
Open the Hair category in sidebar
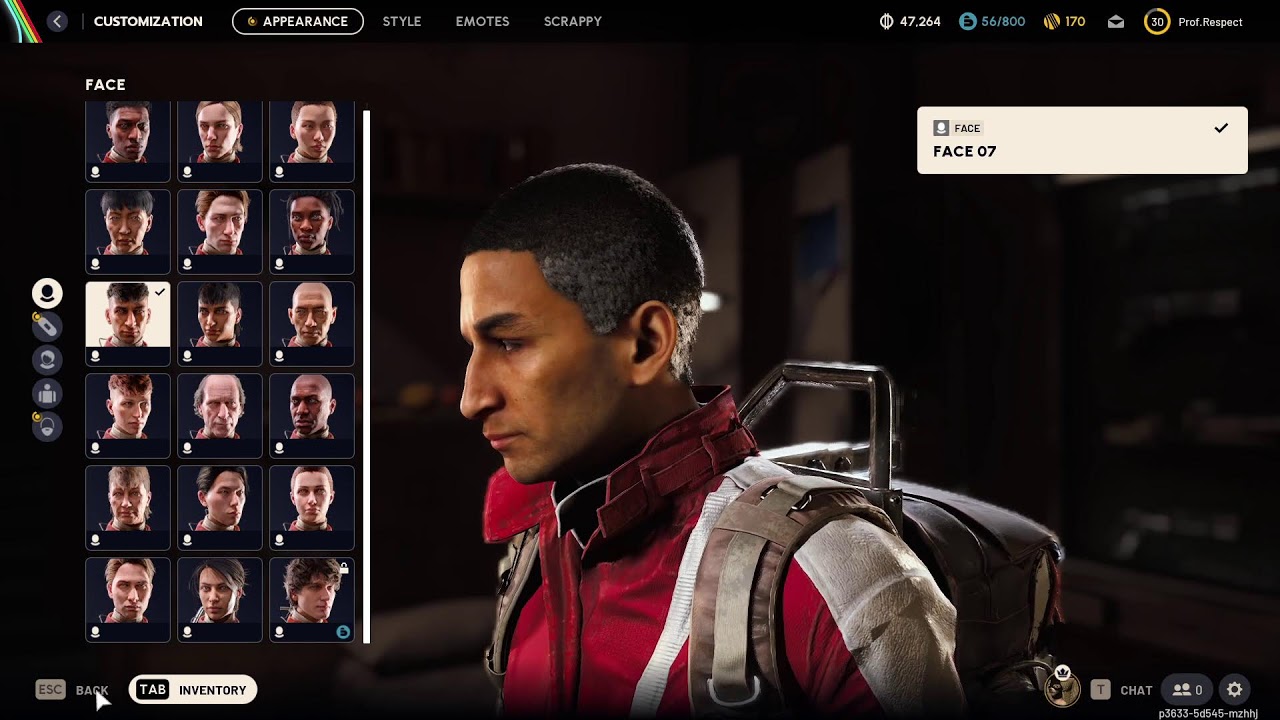(x=47, y=359)
